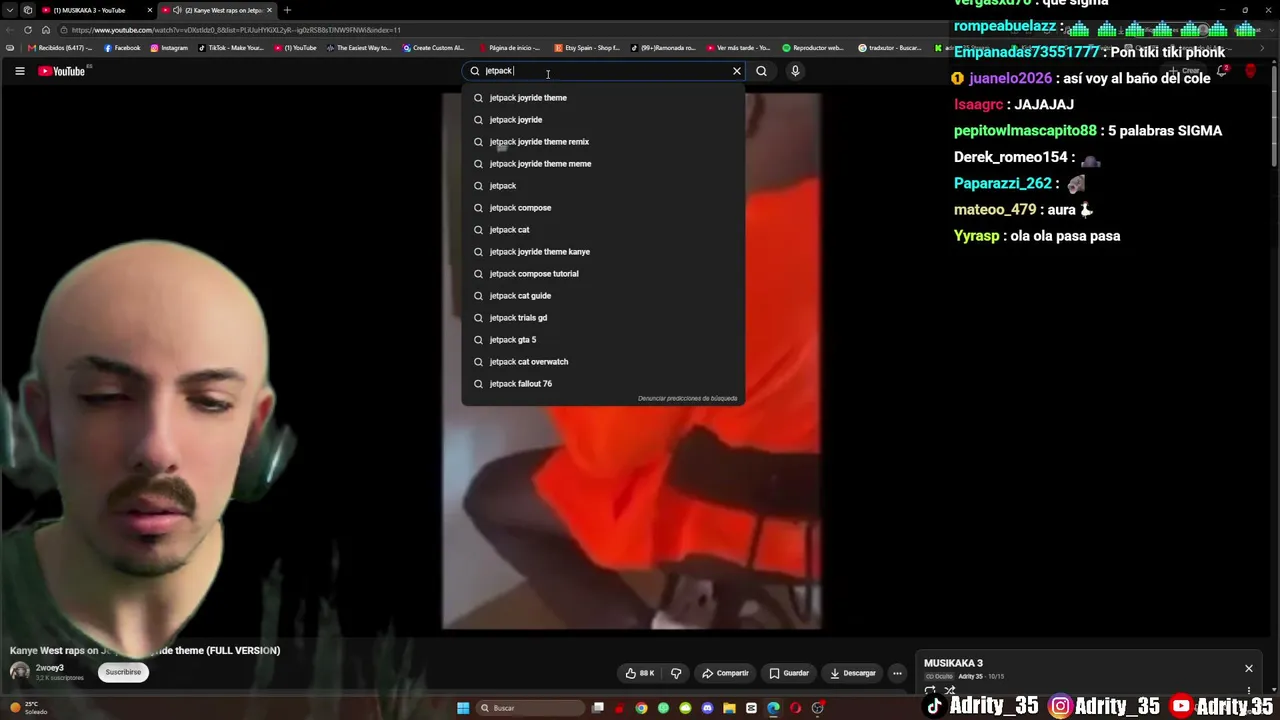Choose the "jetpack joyride theme meme" suggestion
1280x720 pixels.
point(603,164)
